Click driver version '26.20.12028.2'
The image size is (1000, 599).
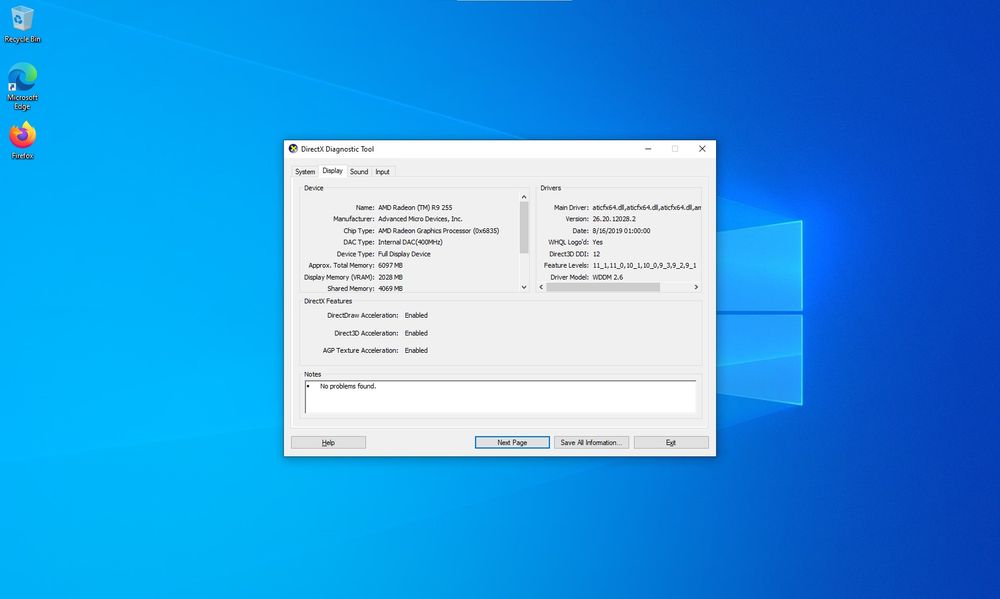pos(614,219)
